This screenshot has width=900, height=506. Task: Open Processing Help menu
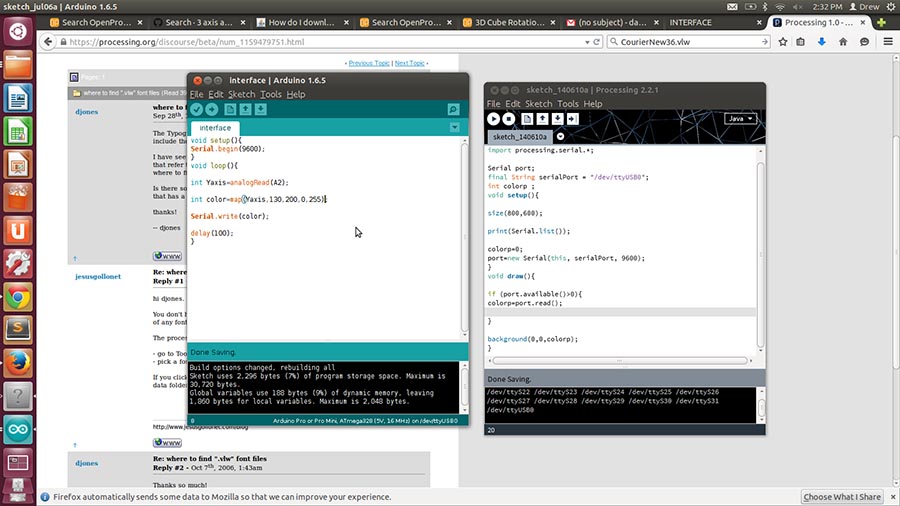coord(593,104)
